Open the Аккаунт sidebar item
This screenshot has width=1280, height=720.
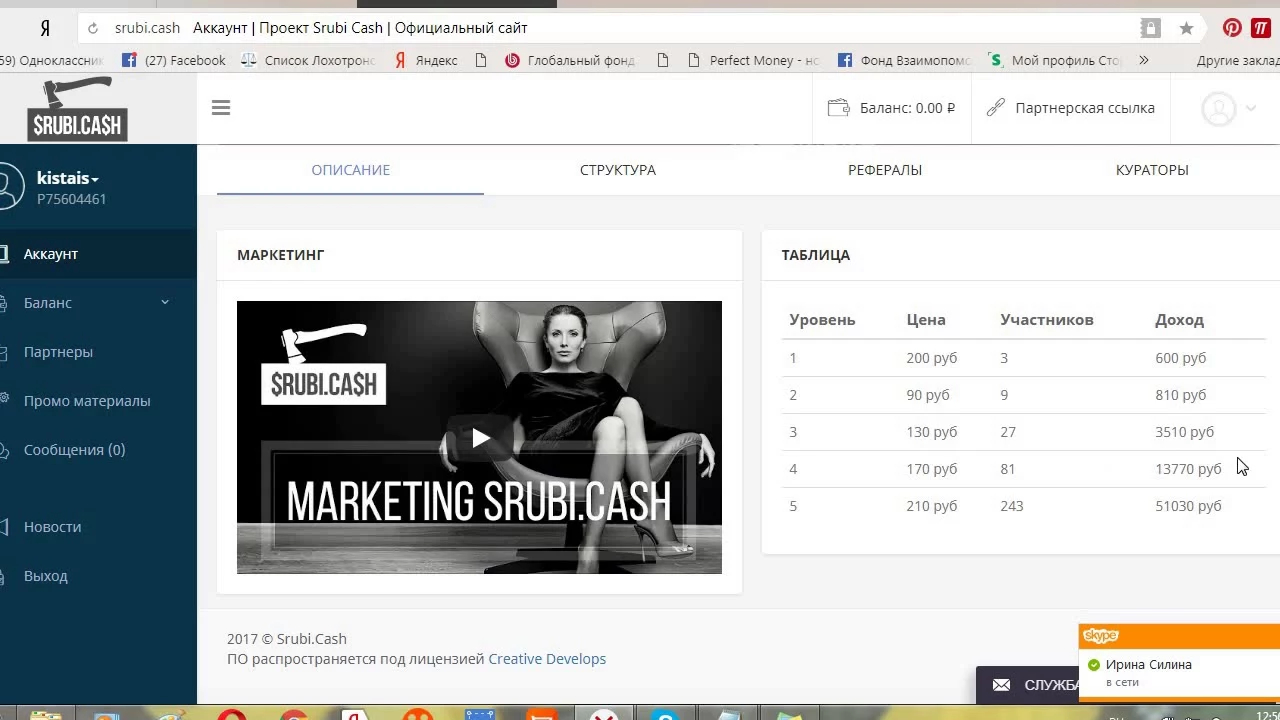coord(98,254)
